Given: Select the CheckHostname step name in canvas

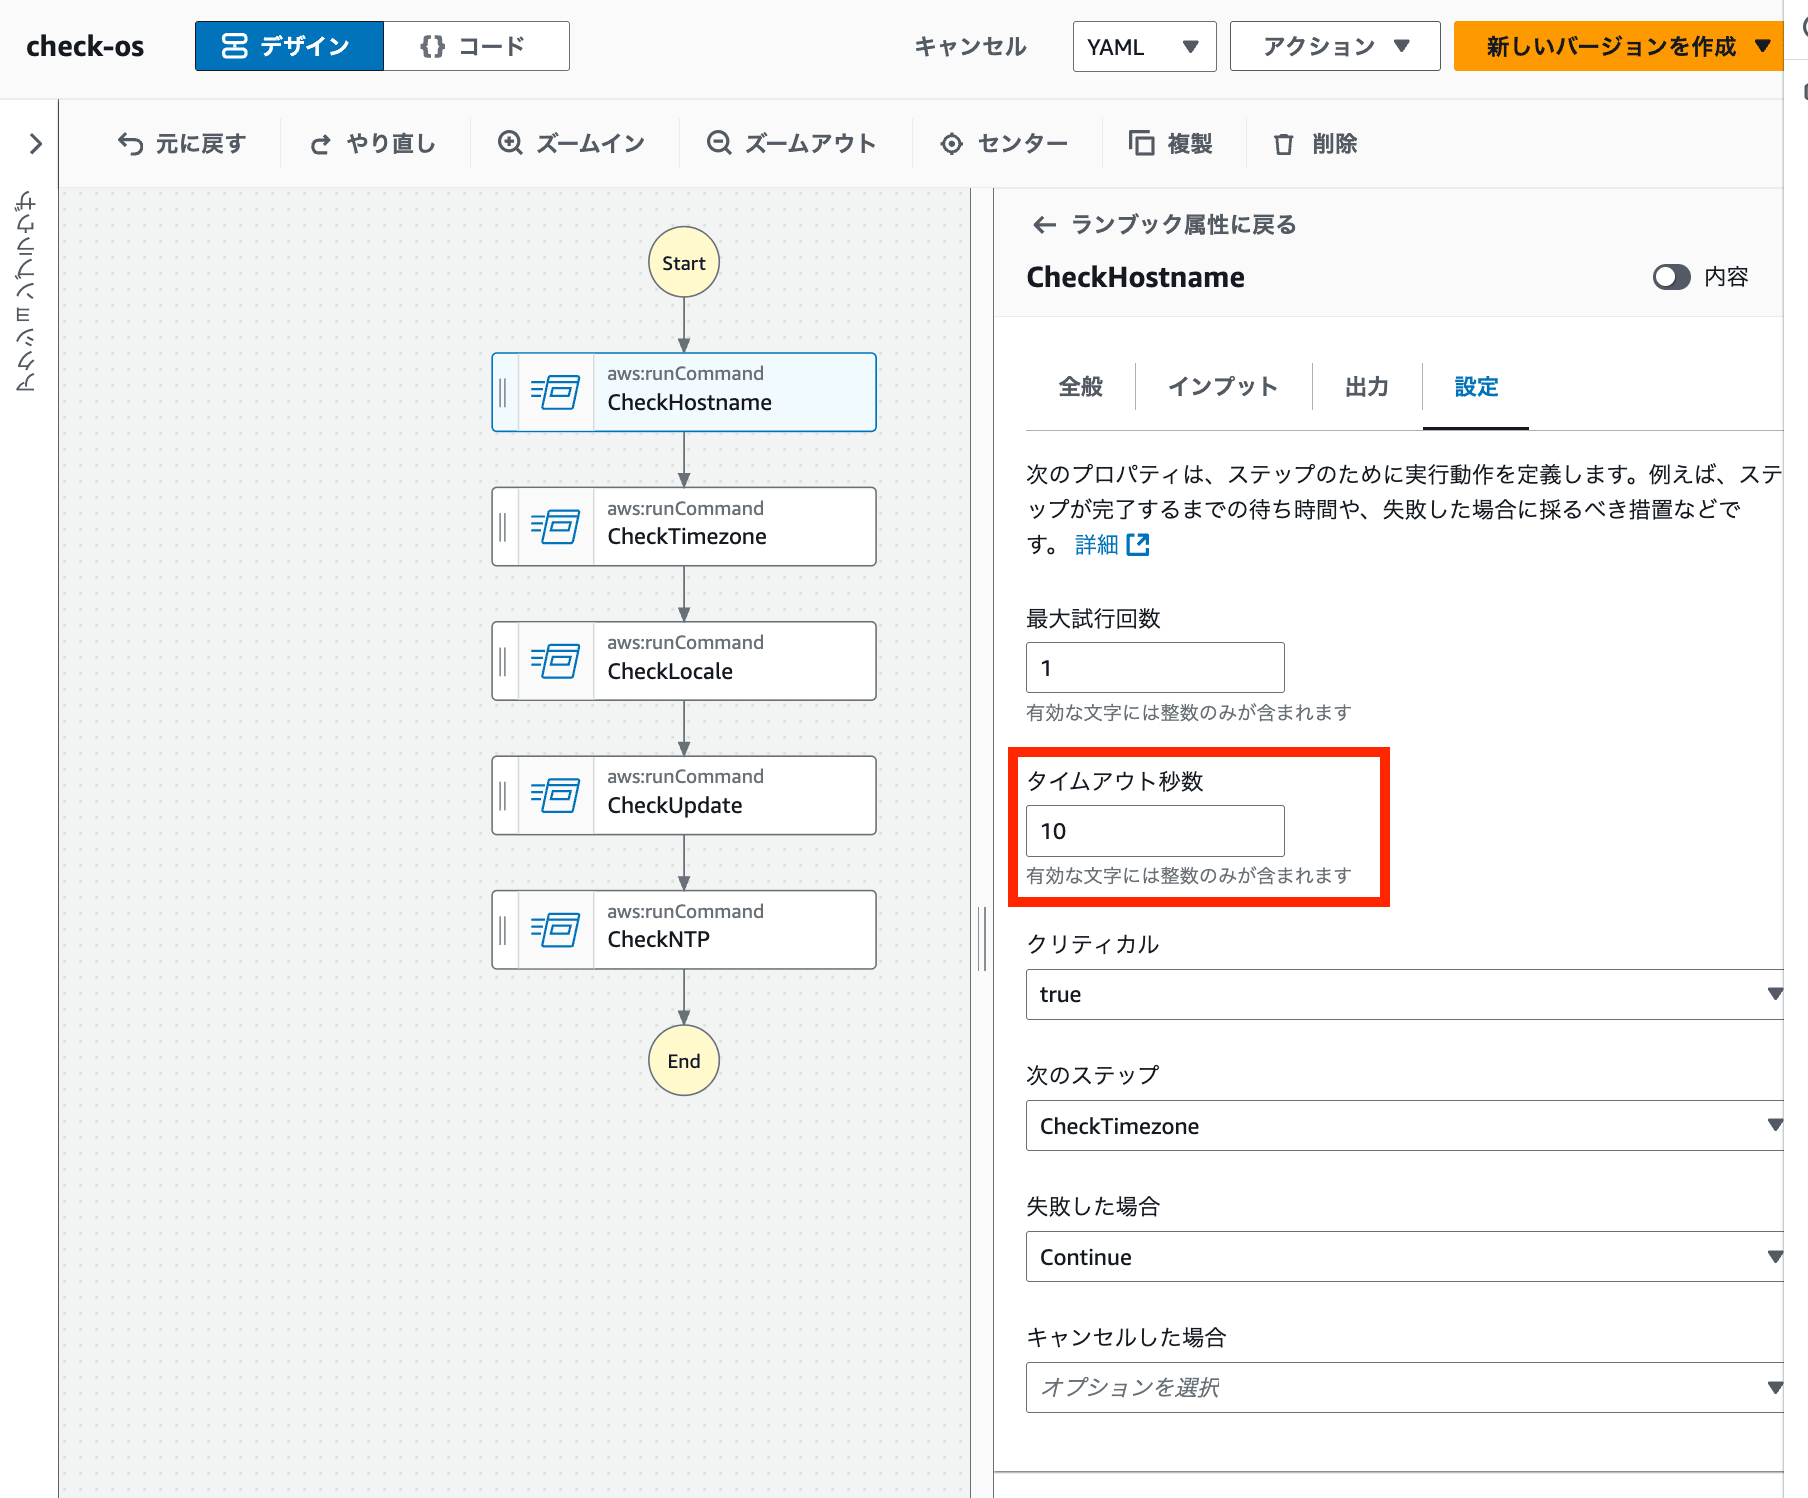Looking at the screenshot, I should pyautogui.click(x=690, y=403).
